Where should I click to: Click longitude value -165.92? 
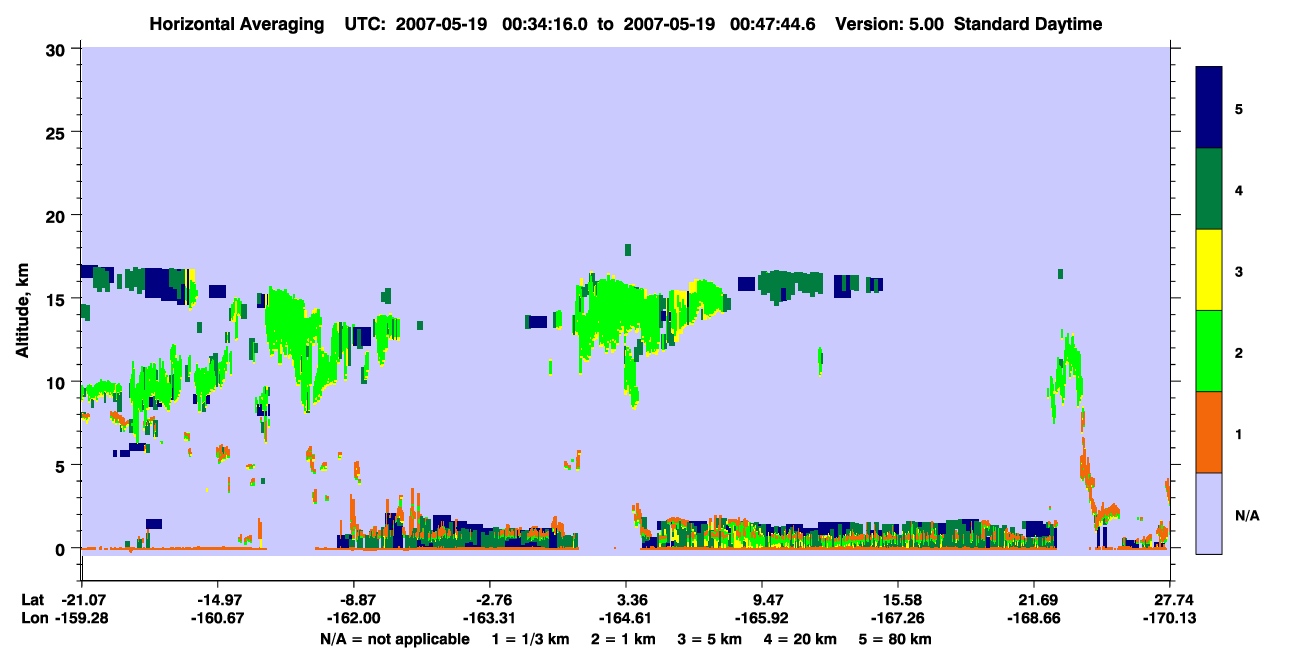pos(762,619)
